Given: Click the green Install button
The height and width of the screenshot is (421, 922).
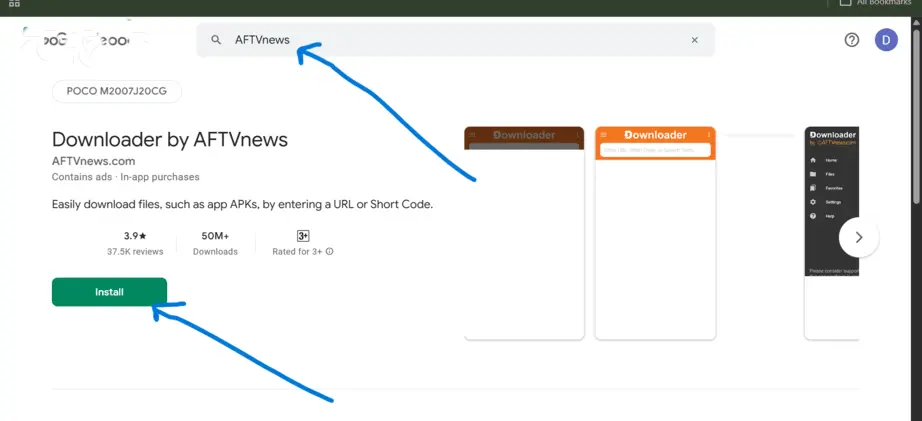Looking at the screenshot, I should click(109, 292).
